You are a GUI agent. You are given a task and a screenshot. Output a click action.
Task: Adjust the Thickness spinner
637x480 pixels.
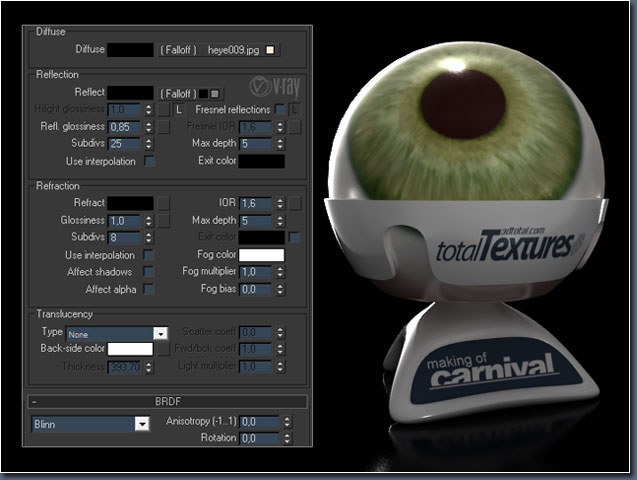tap(149, 368)
